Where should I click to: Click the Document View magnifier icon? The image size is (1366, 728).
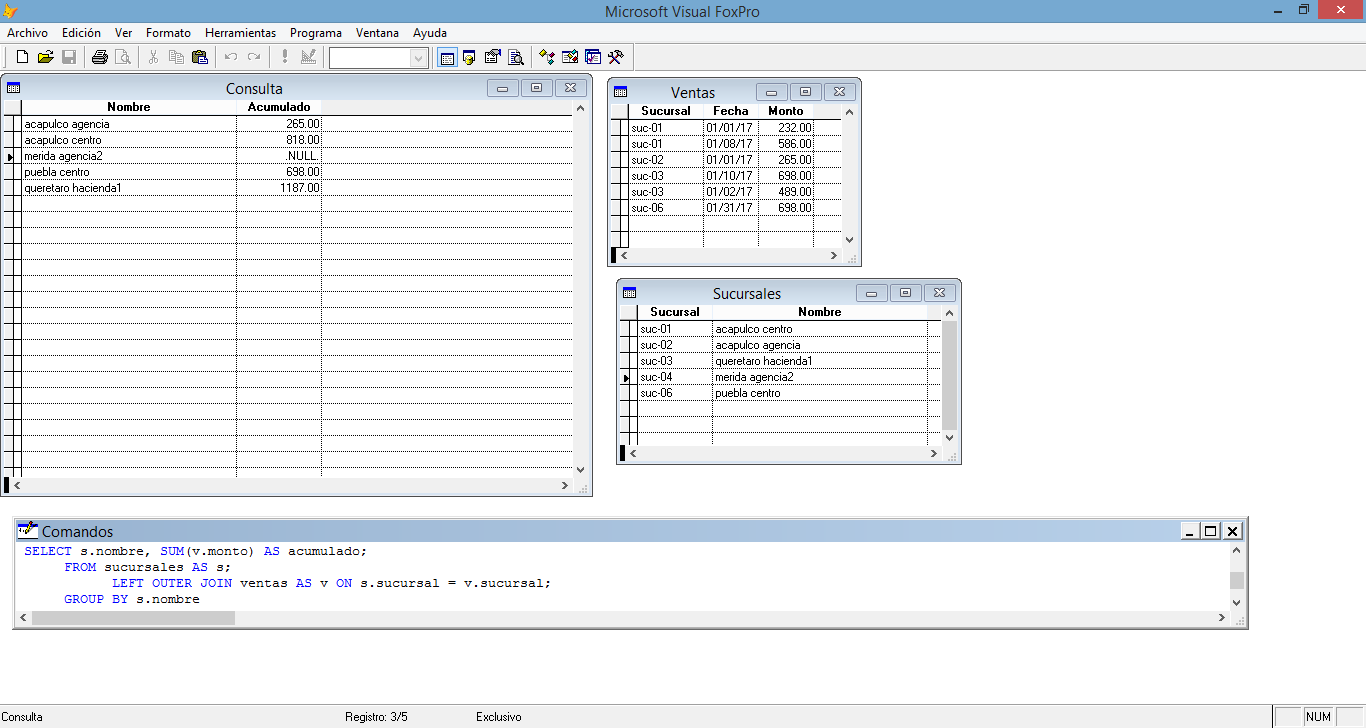(516, 58)
